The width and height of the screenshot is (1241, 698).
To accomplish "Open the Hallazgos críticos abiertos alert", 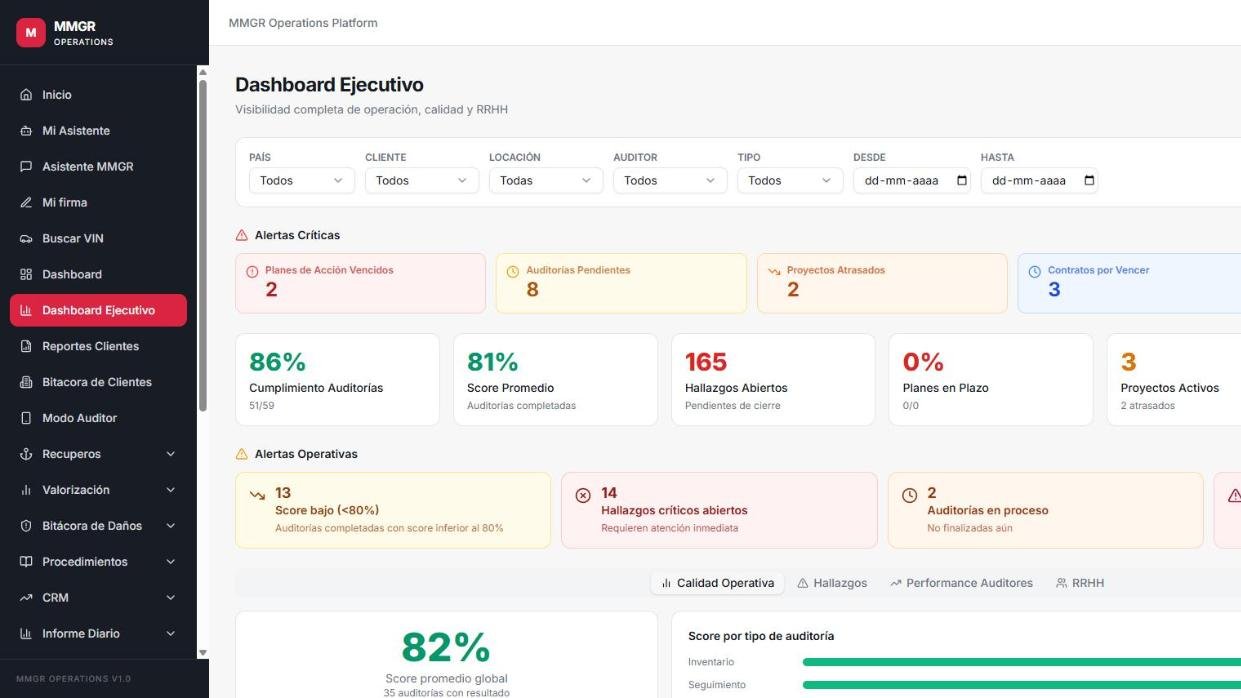I will [x=719, y=511].
